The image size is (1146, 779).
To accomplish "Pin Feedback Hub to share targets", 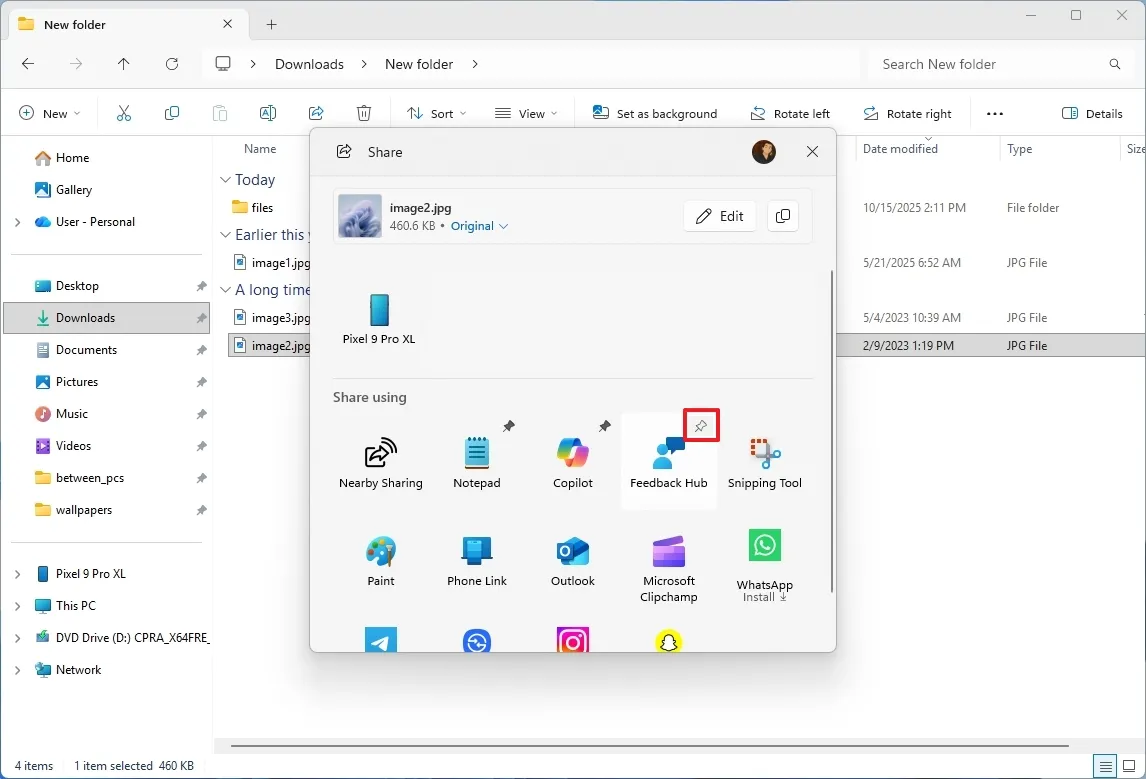I will click(701, 424).
